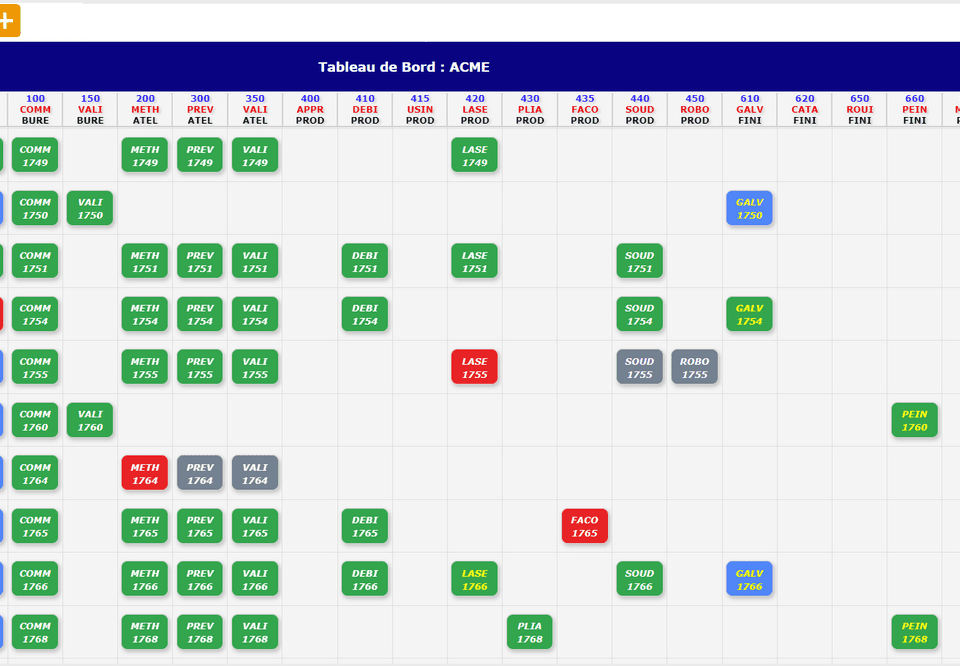Viewport: 960px width, 666px height.
Task: Click the 610 GALV FINI column header
Action: pos(750,110)
